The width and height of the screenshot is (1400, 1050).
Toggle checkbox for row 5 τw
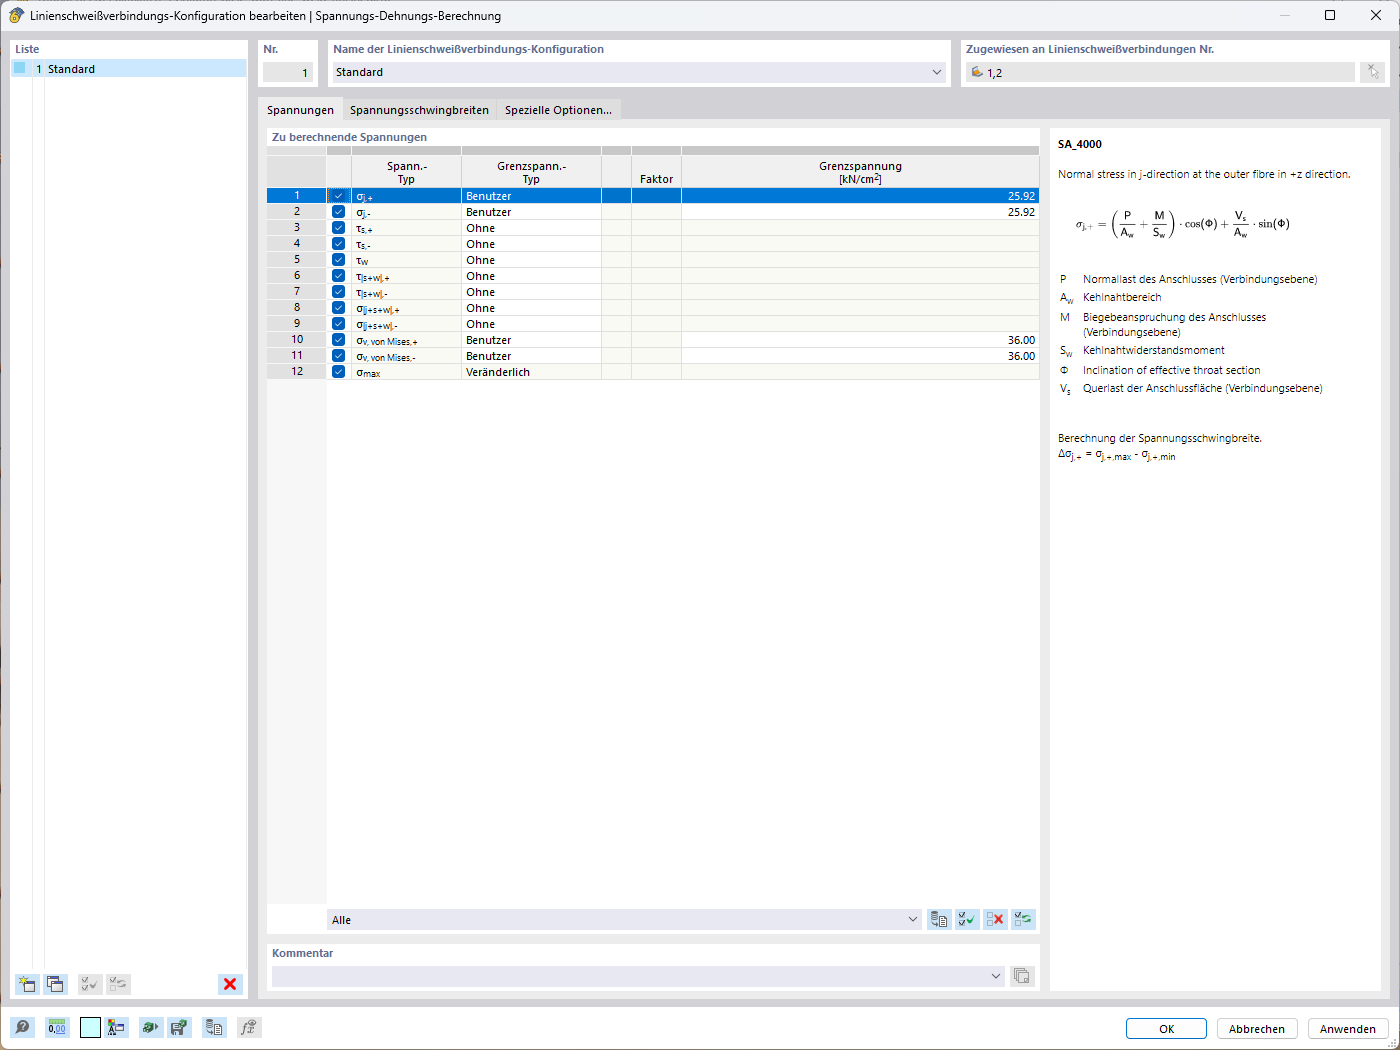(338, 260)
